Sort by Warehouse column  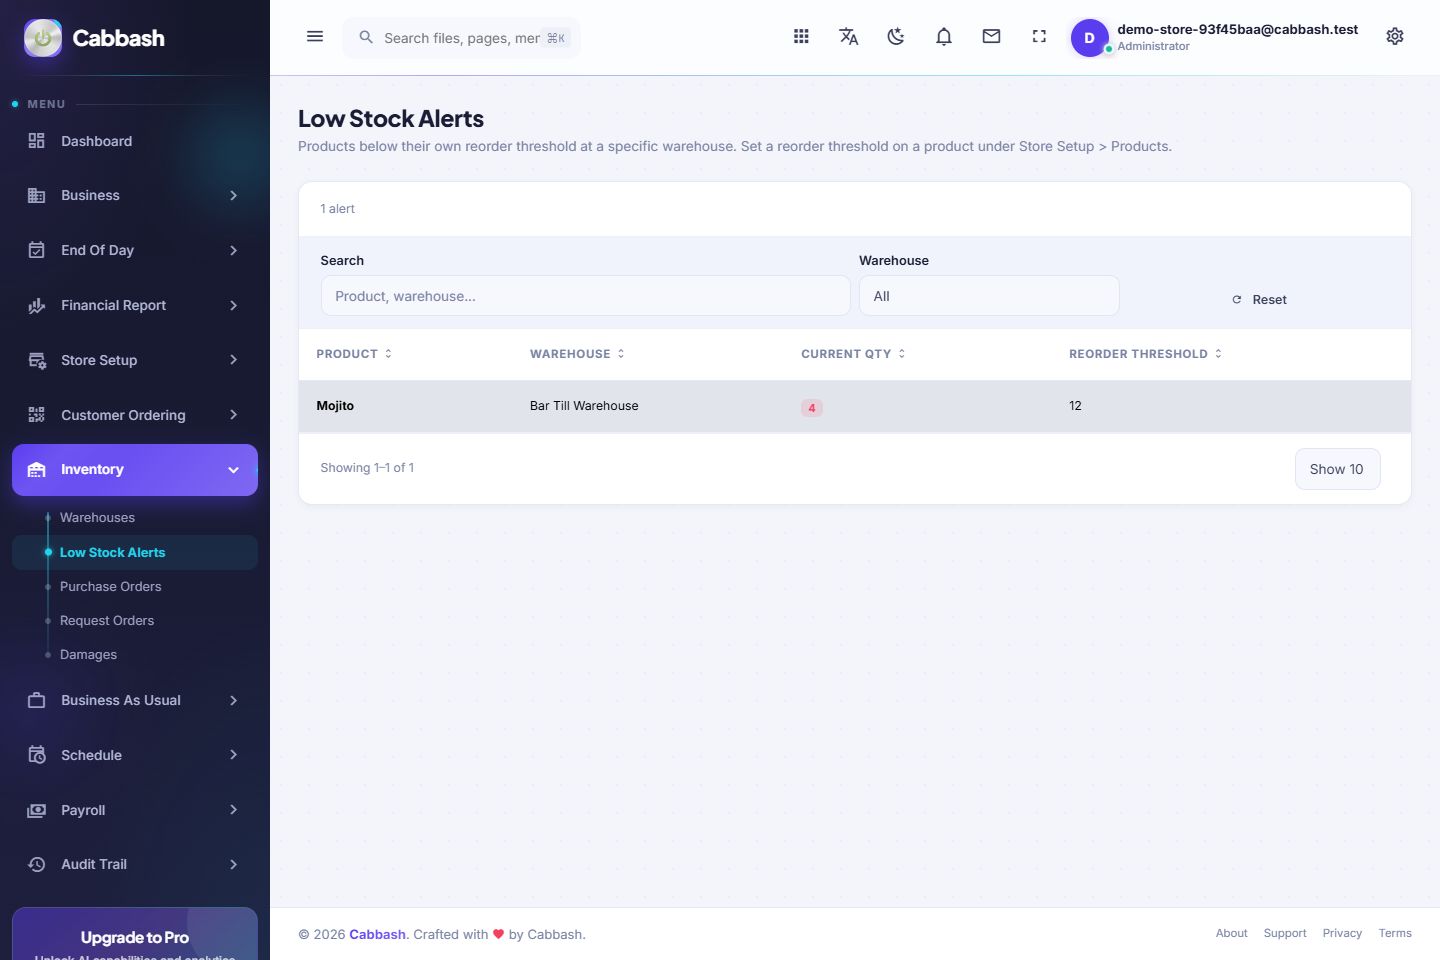point(577,354)
